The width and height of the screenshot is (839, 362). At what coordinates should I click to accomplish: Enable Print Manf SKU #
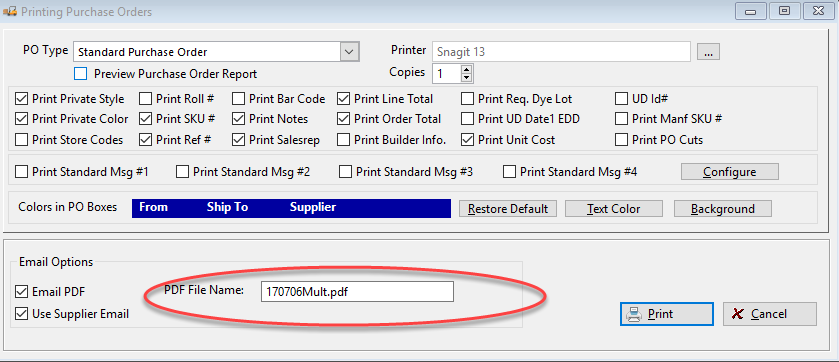(x=621, y=119)
